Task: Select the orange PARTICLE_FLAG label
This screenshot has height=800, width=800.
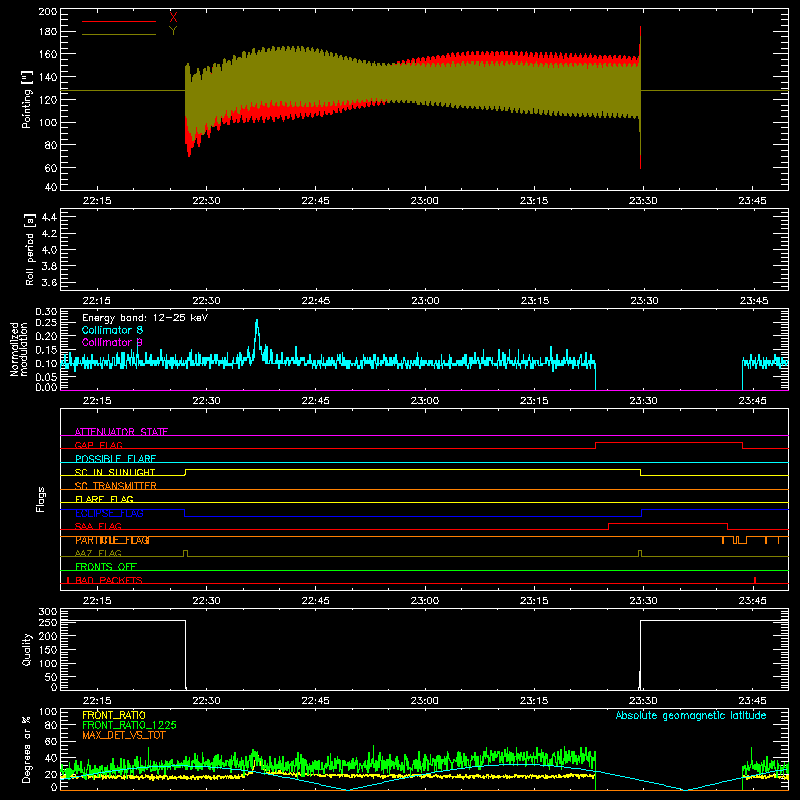Action: tap(112, 540)
